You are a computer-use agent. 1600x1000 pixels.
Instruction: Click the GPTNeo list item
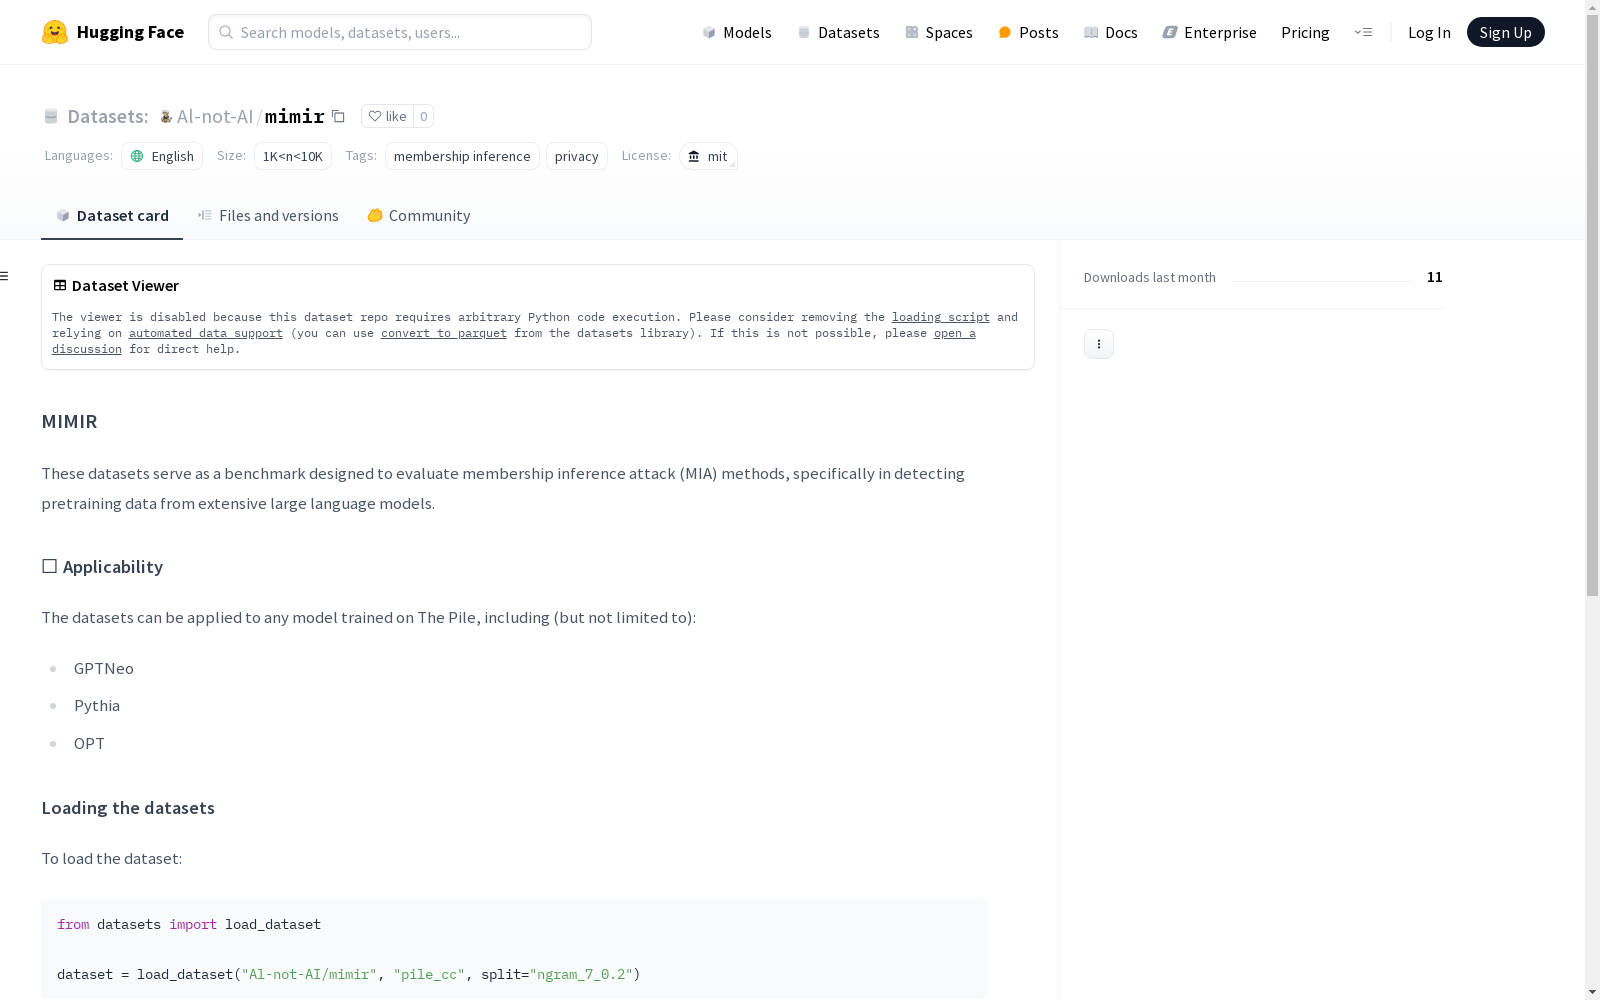tap(104, 668)
